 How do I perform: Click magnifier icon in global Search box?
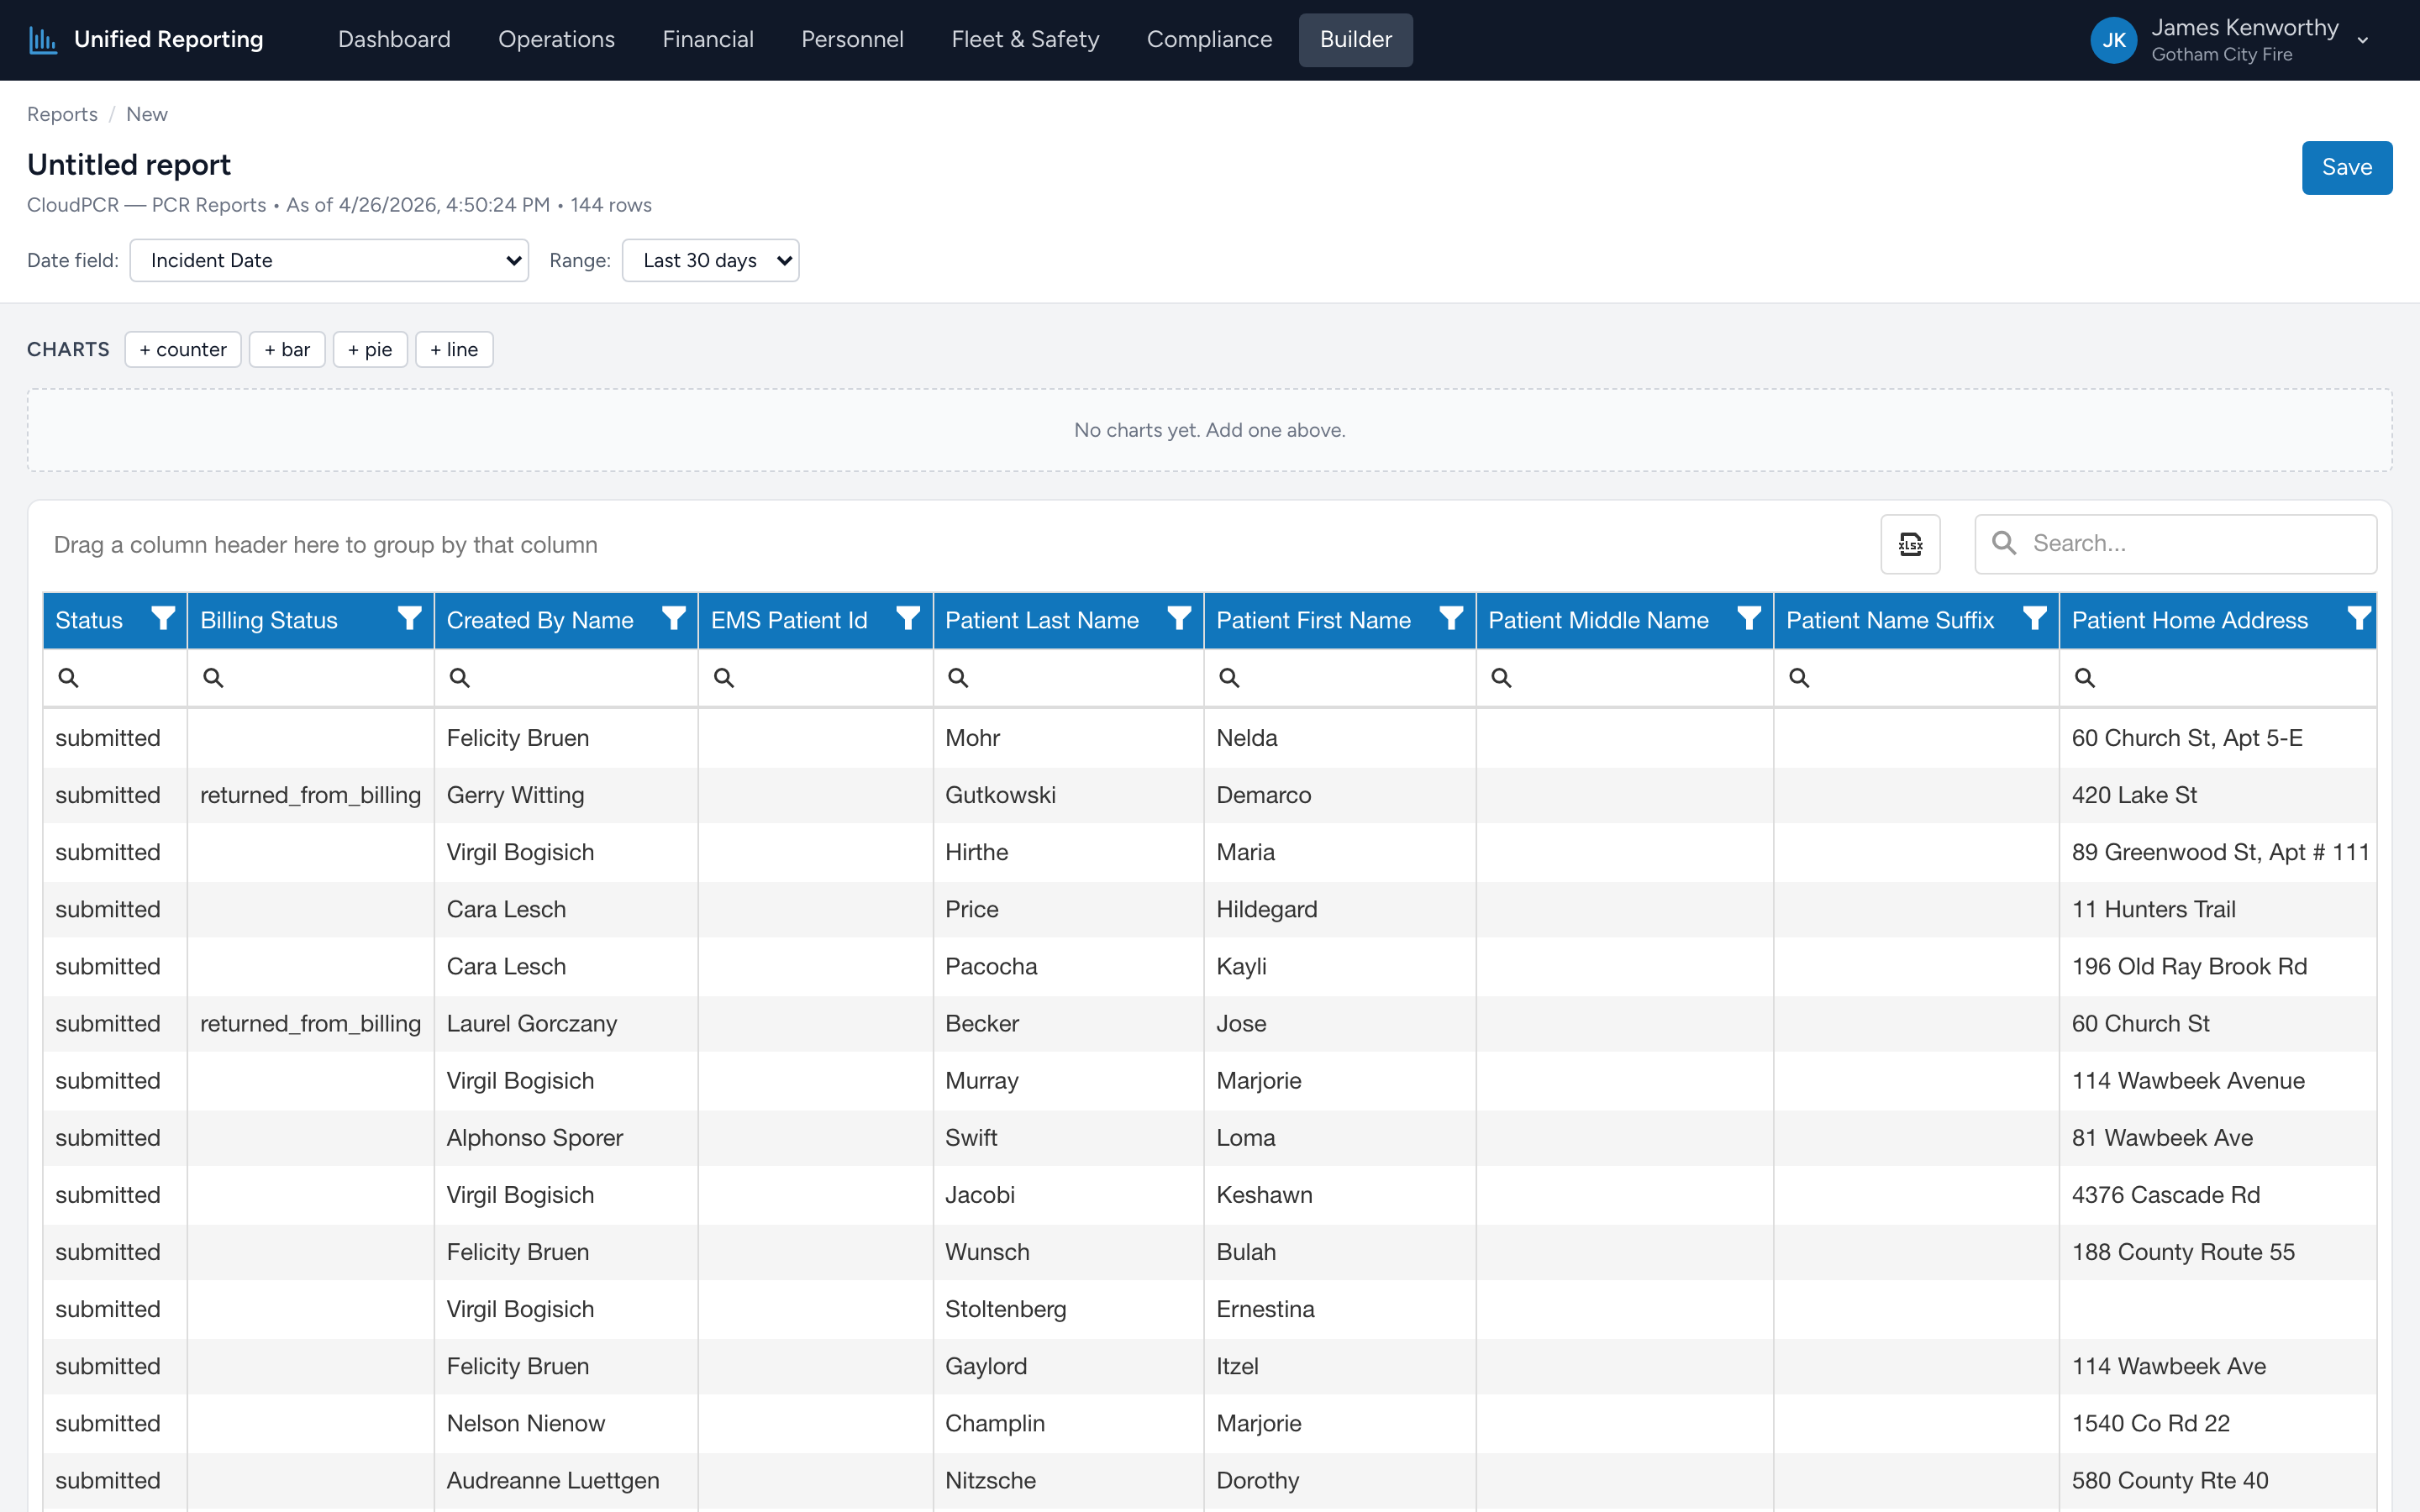2004,543
